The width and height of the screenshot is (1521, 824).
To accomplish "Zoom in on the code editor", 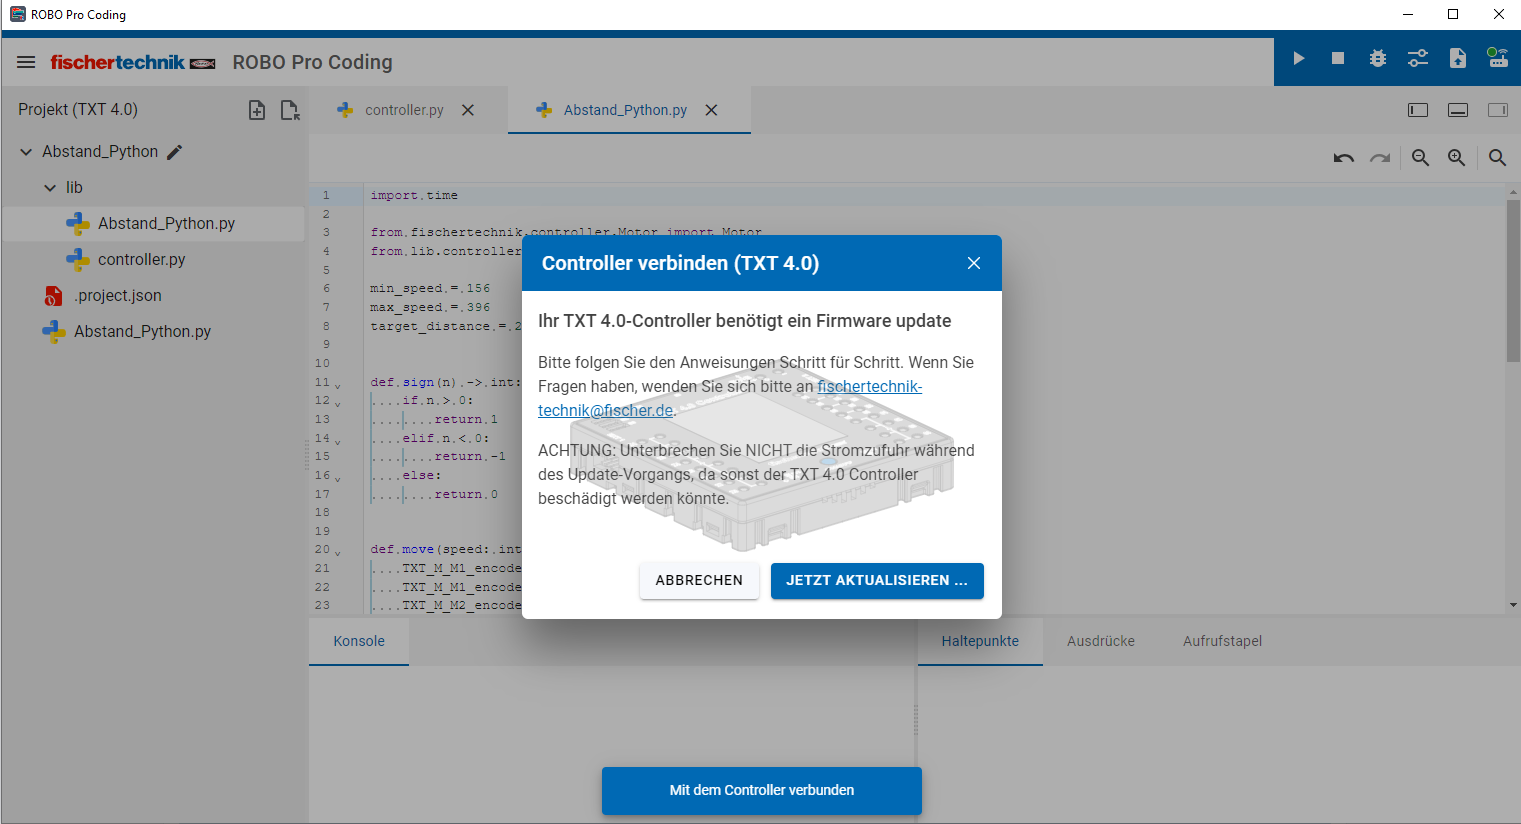I will pyautogui.click(x=1457, y=158).
